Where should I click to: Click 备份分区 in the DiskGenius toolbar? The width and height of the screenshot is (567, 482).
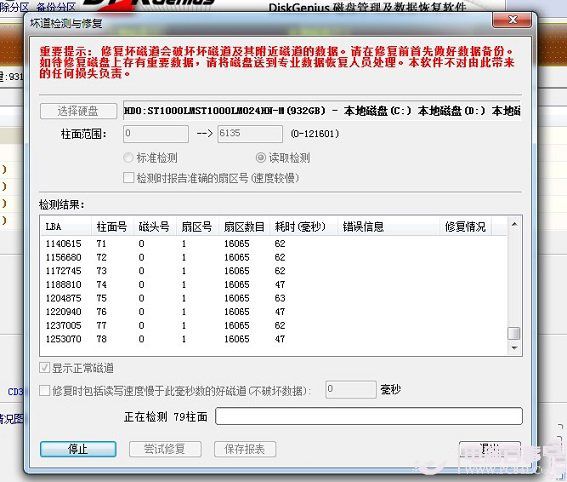click(x=56, y=6)
